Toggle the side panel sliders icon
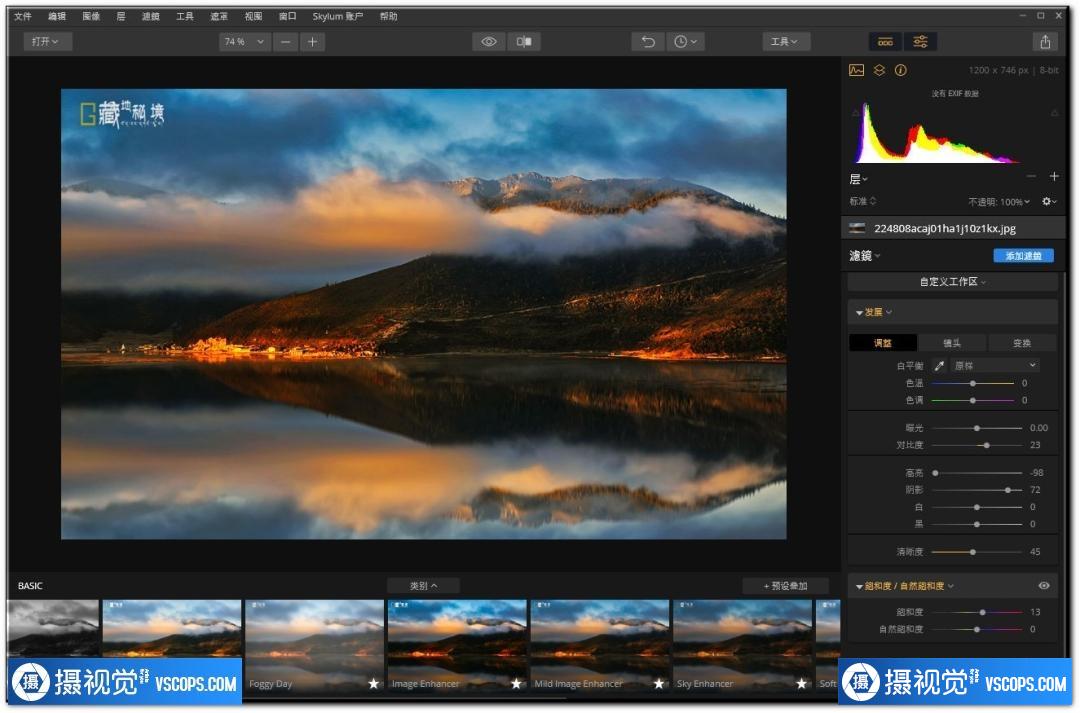Viewport: 1080px width, 713px height. pos(920,42)
